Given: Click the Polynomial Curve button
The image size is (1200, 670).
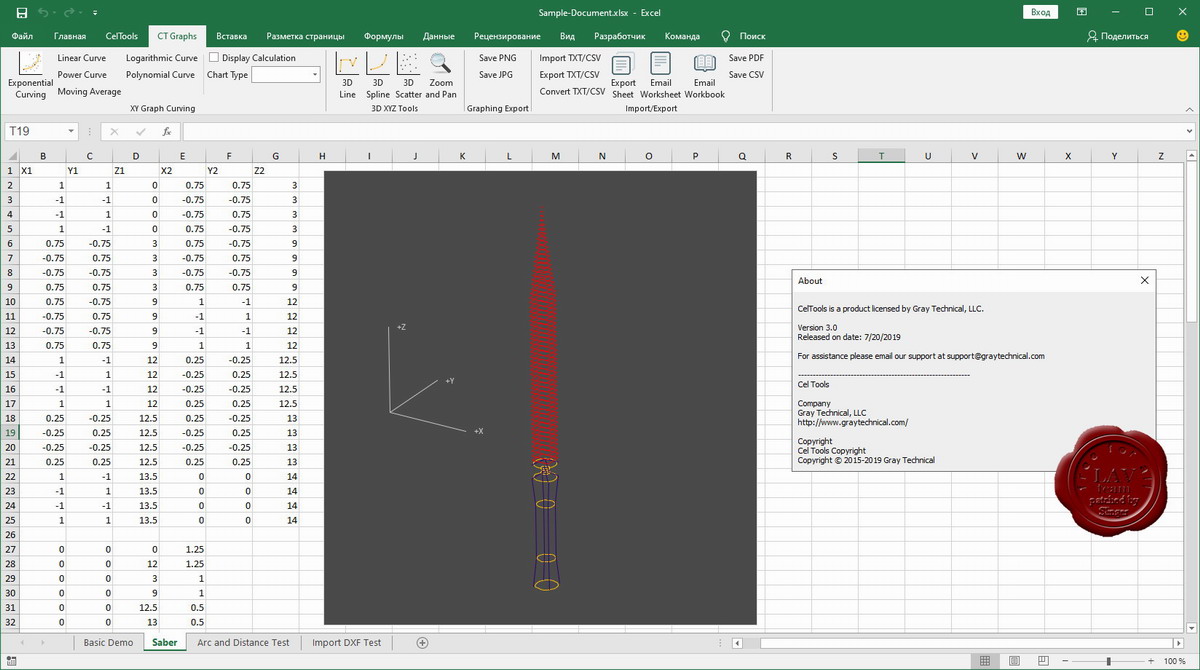Looking at the screenshot, I should click(160, 75).
